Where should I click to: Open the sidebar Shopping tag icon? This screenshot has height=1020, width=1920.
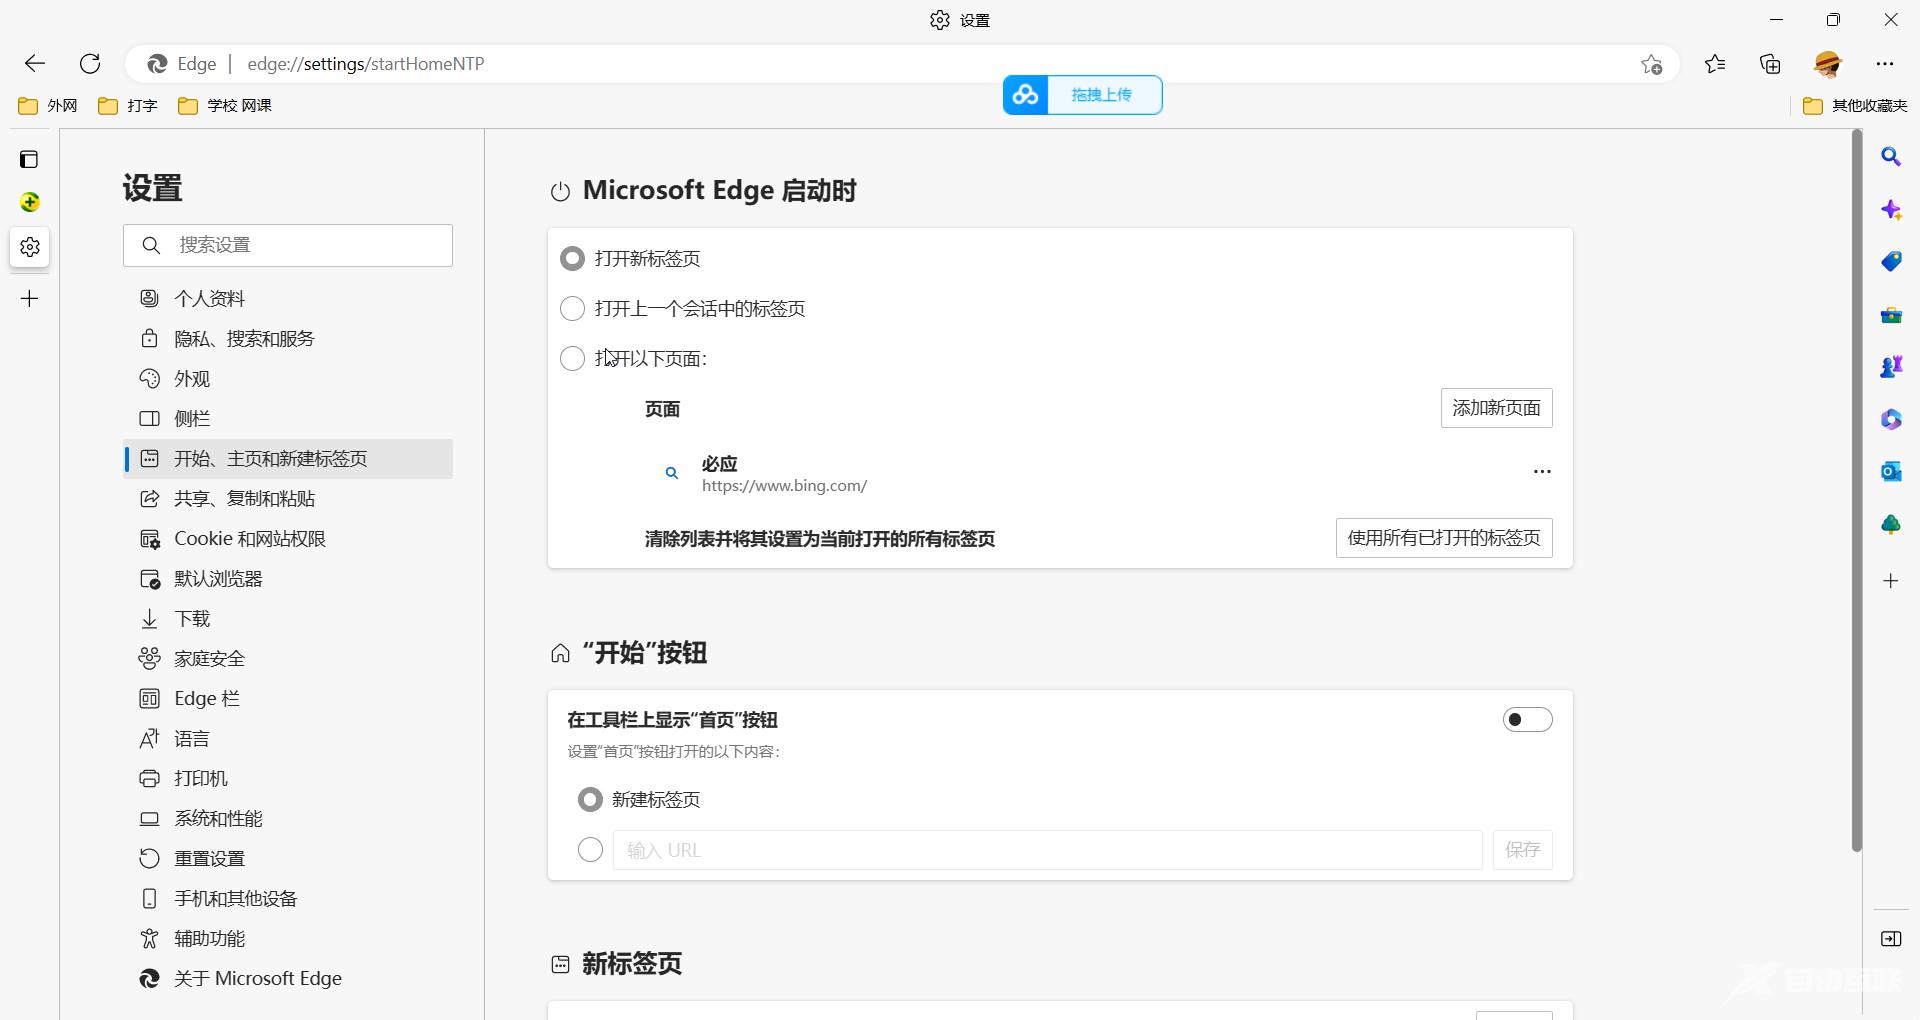[x=1891, y=262]
